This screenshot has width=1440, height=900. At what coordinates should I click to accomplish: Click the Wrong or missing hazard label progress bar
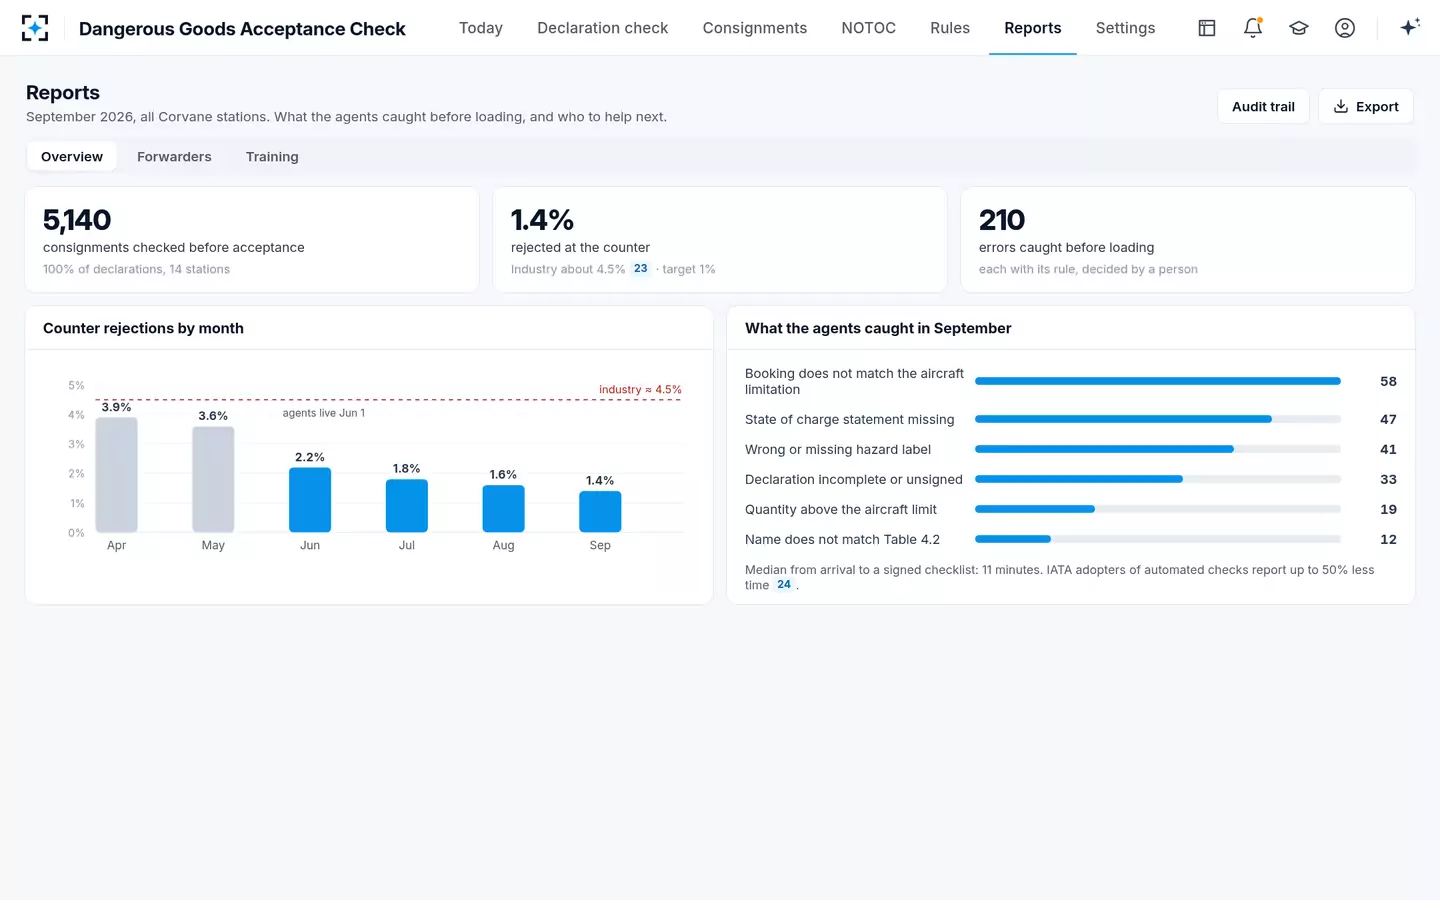[x=1158, y=450]
